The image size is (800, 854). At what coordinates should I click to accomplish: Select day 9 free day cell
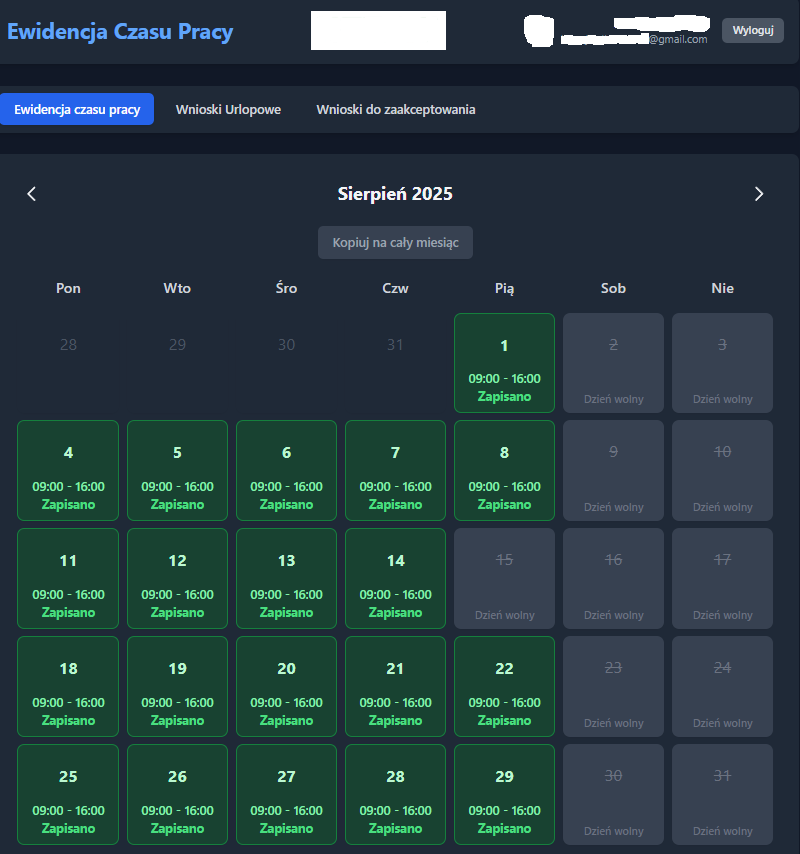click(613, 471)
